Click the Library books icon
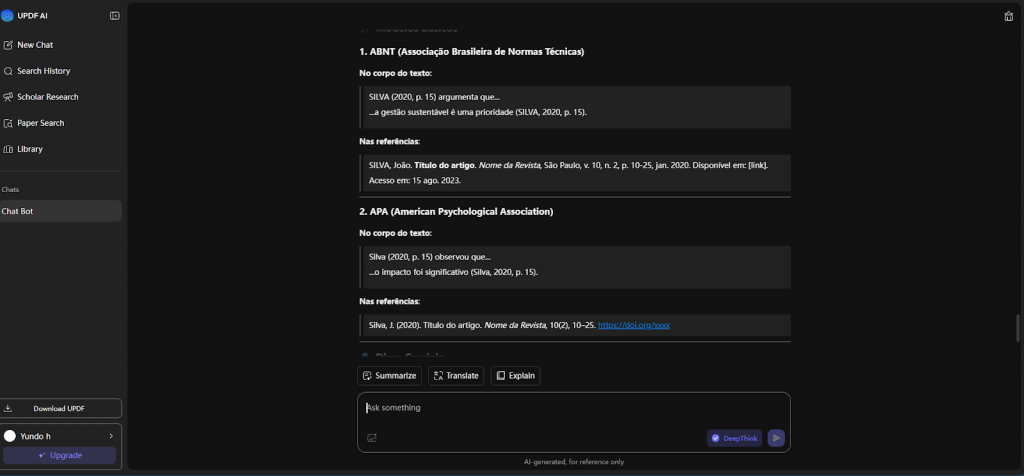The height and width of the screenshot is (476, 1024). [x=8, y=150]
